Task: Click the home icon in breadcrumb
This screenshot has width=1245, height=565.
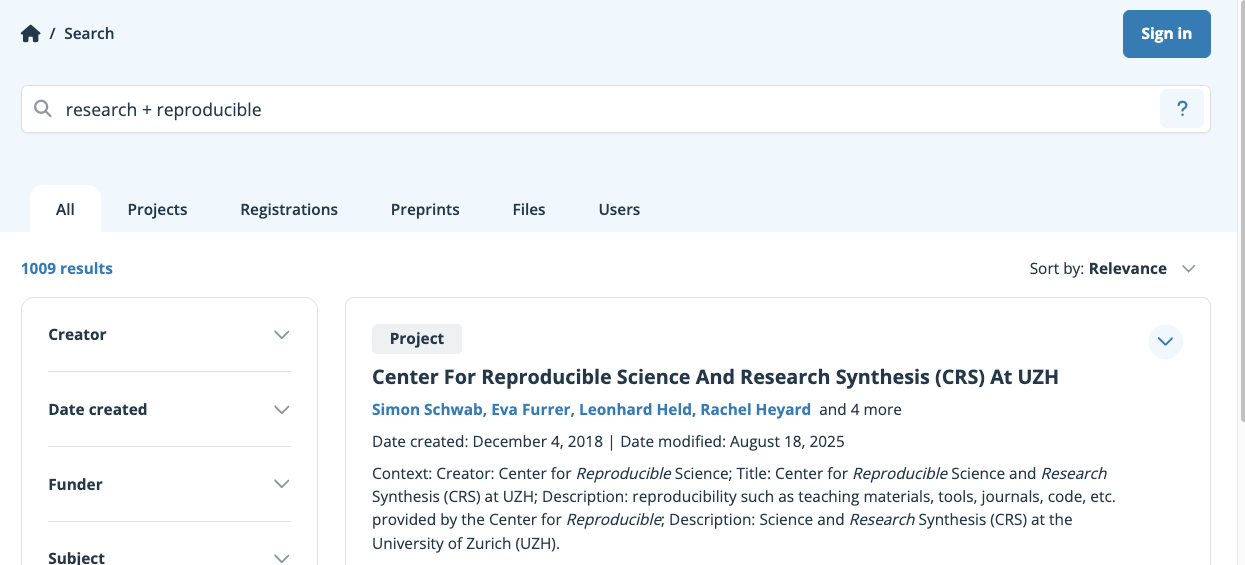Action: tap(31, 34)
